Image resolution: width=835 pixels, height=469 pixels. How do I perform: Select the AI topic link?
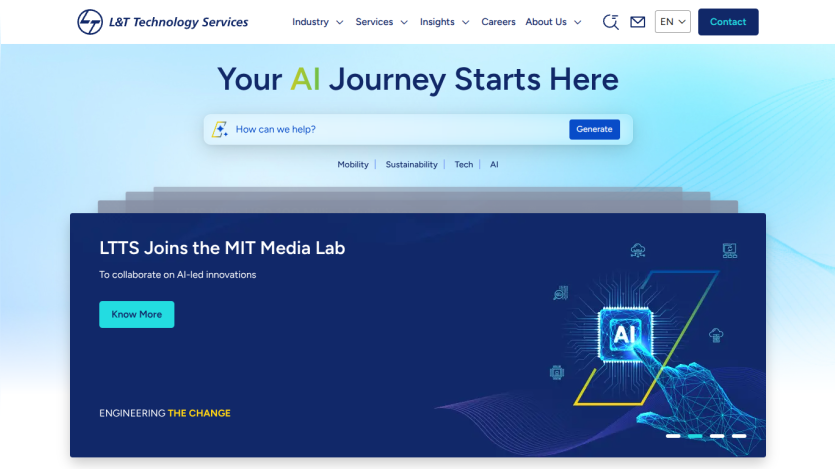(x=494, y=164)
